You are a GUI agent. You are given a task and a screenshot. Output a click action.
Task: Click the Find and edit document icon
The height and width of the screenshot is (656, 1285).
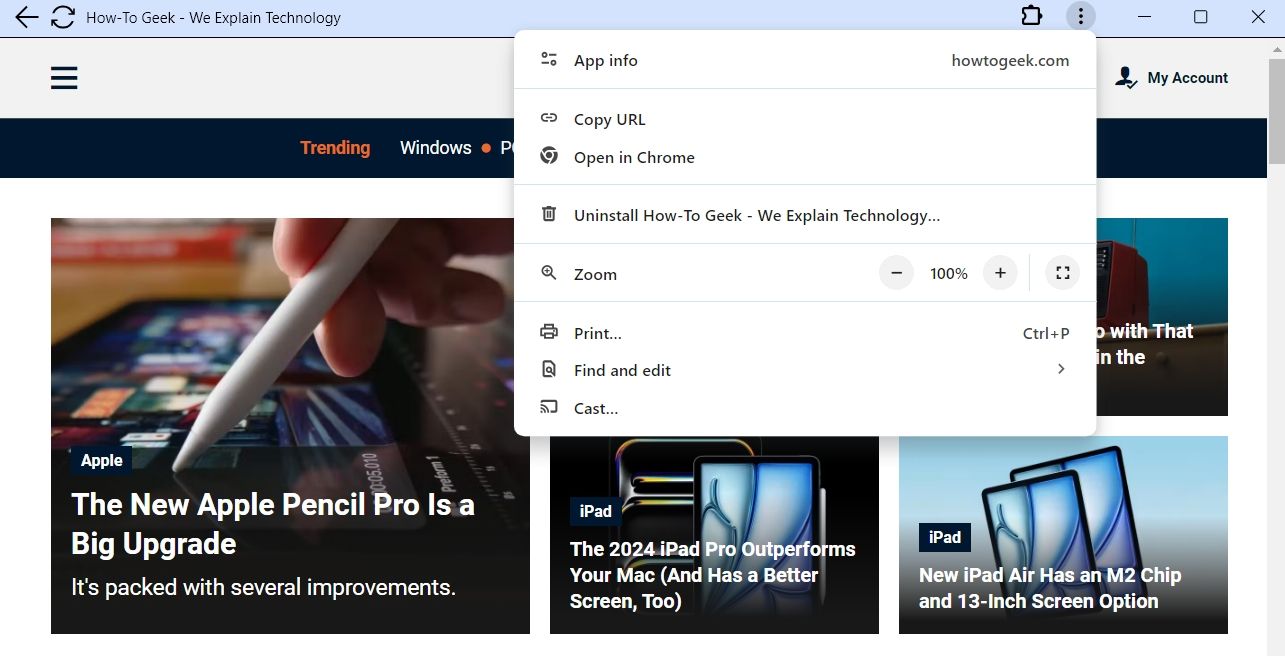(549, 369)
